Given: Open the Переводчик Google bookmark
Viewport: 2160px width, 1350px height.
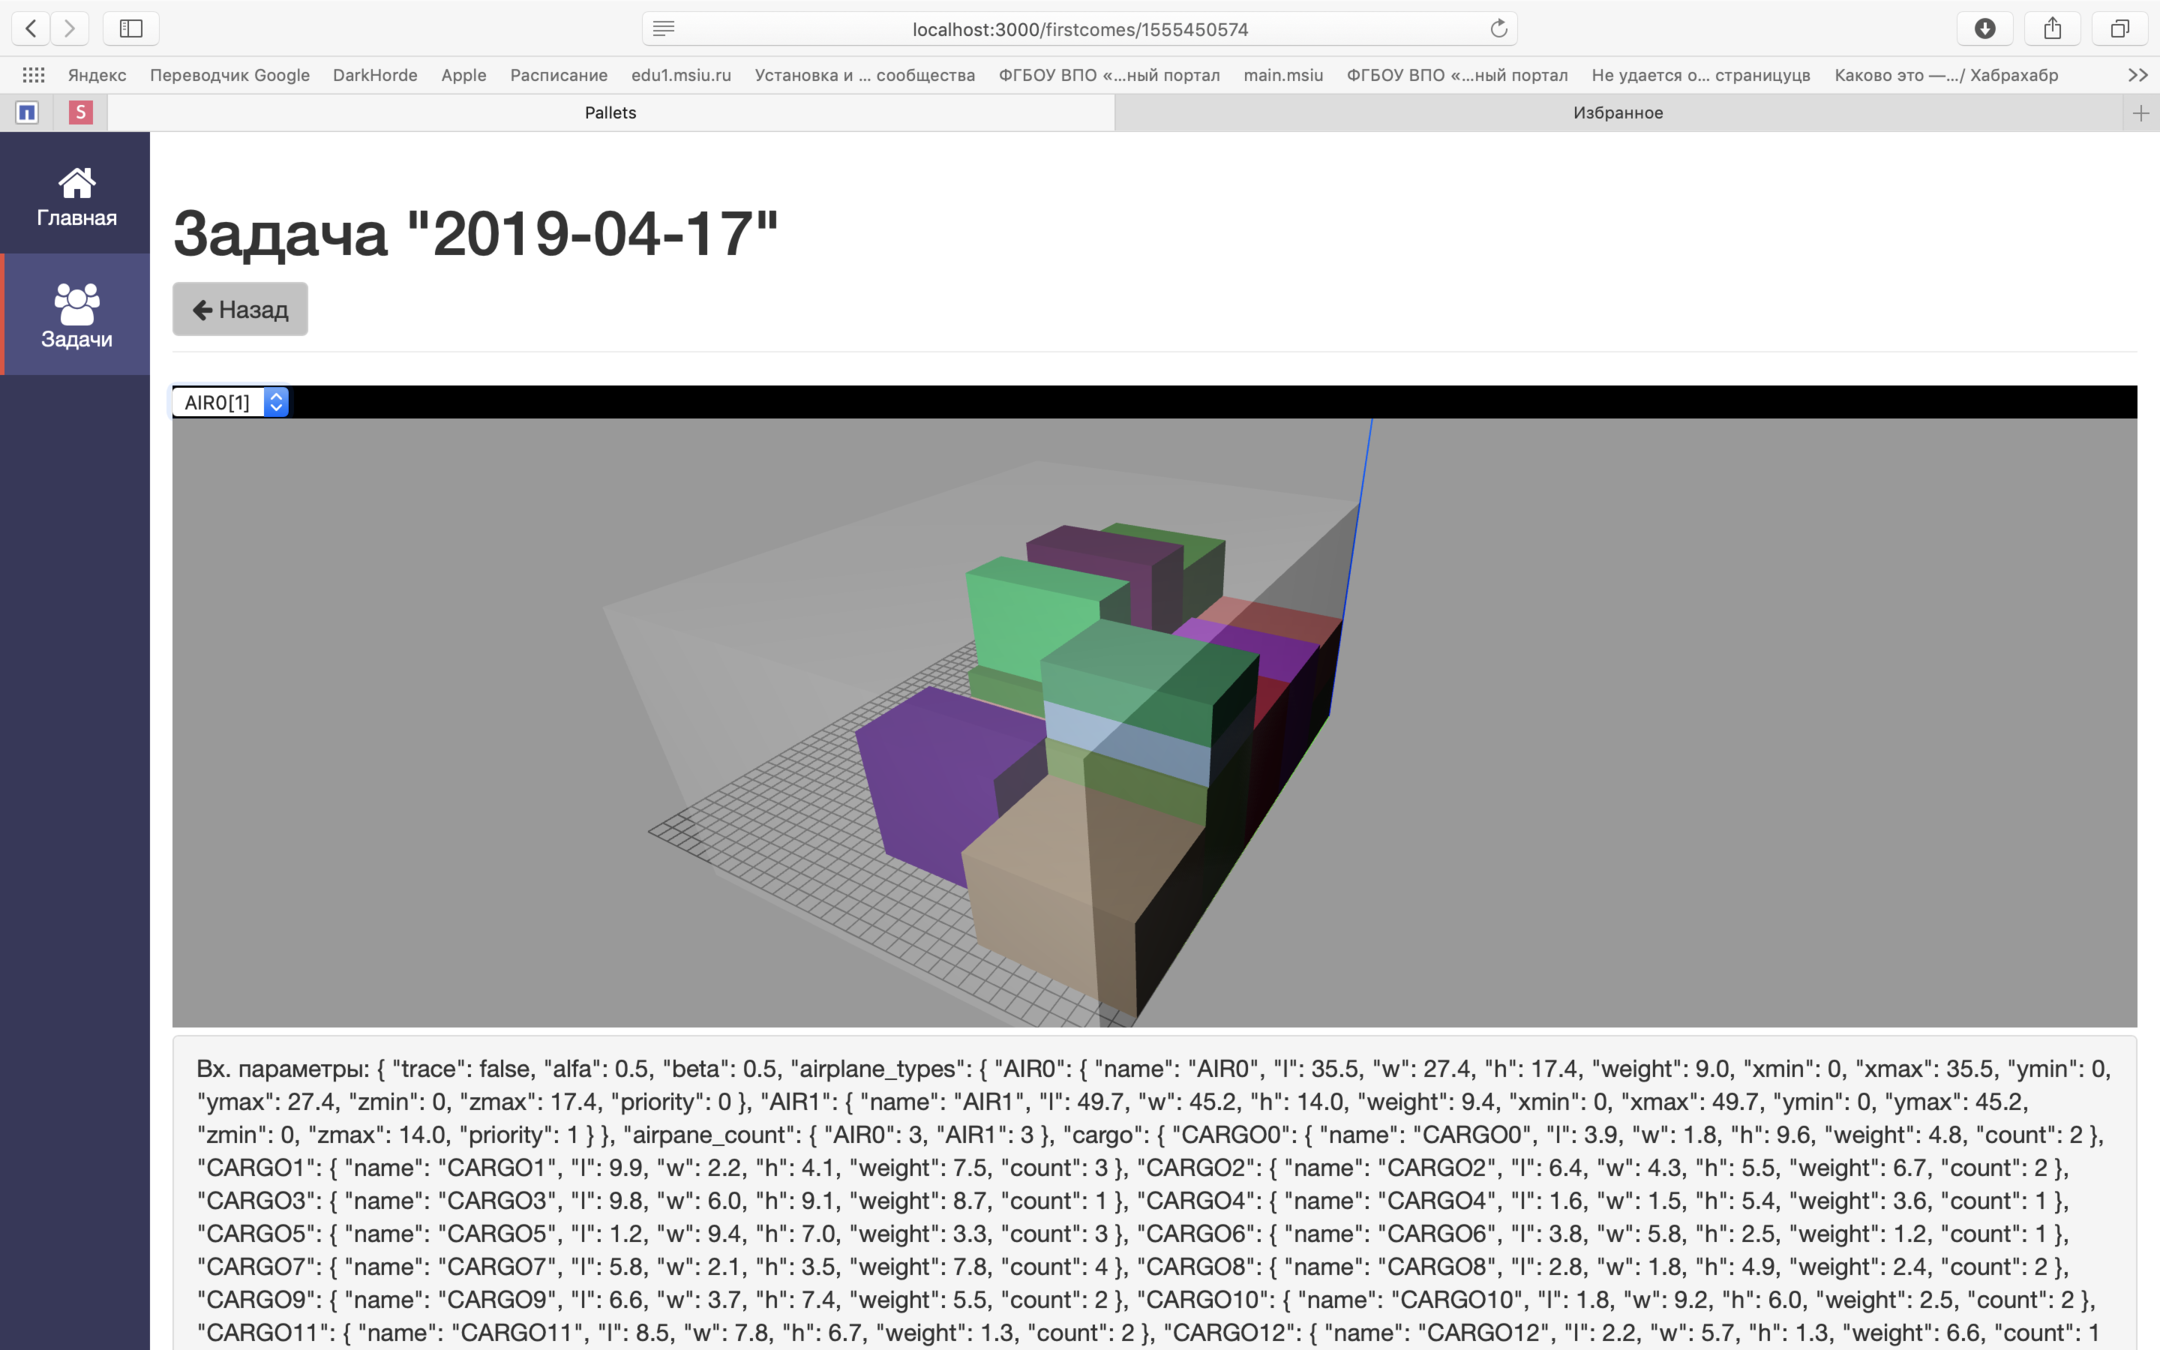Looking at the screenshot, I should click(229, 75).
